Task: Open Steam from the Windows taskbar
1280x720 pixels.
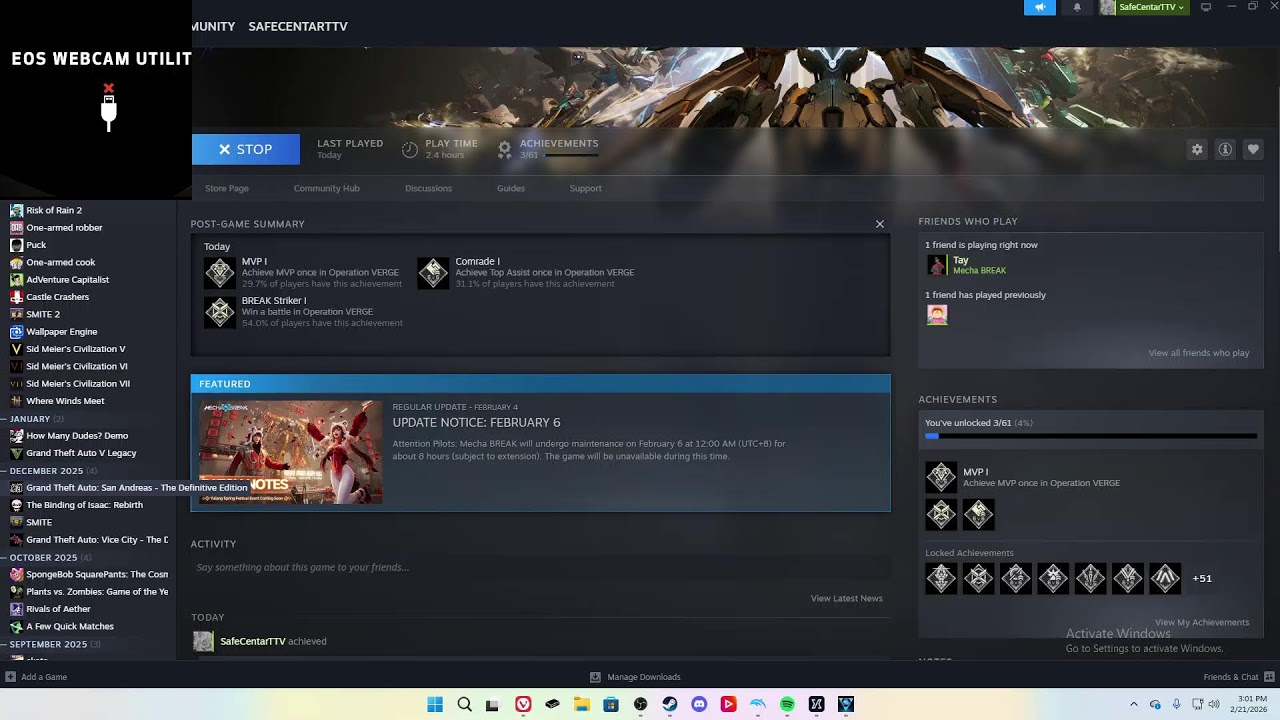Action: coord(670,704)
